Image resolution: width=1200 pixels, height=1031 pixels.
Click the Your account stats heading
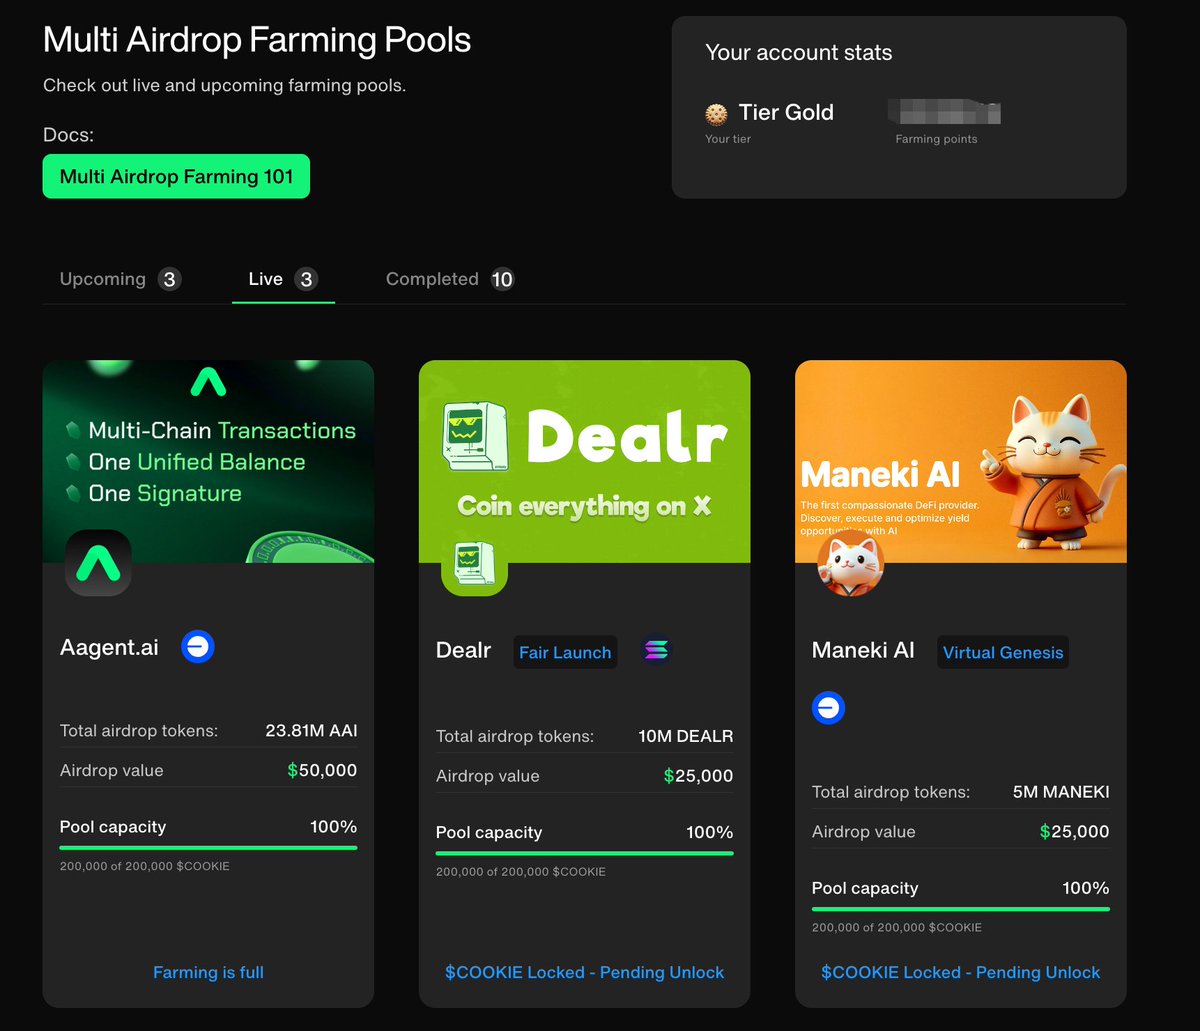[x=799, y=53]
